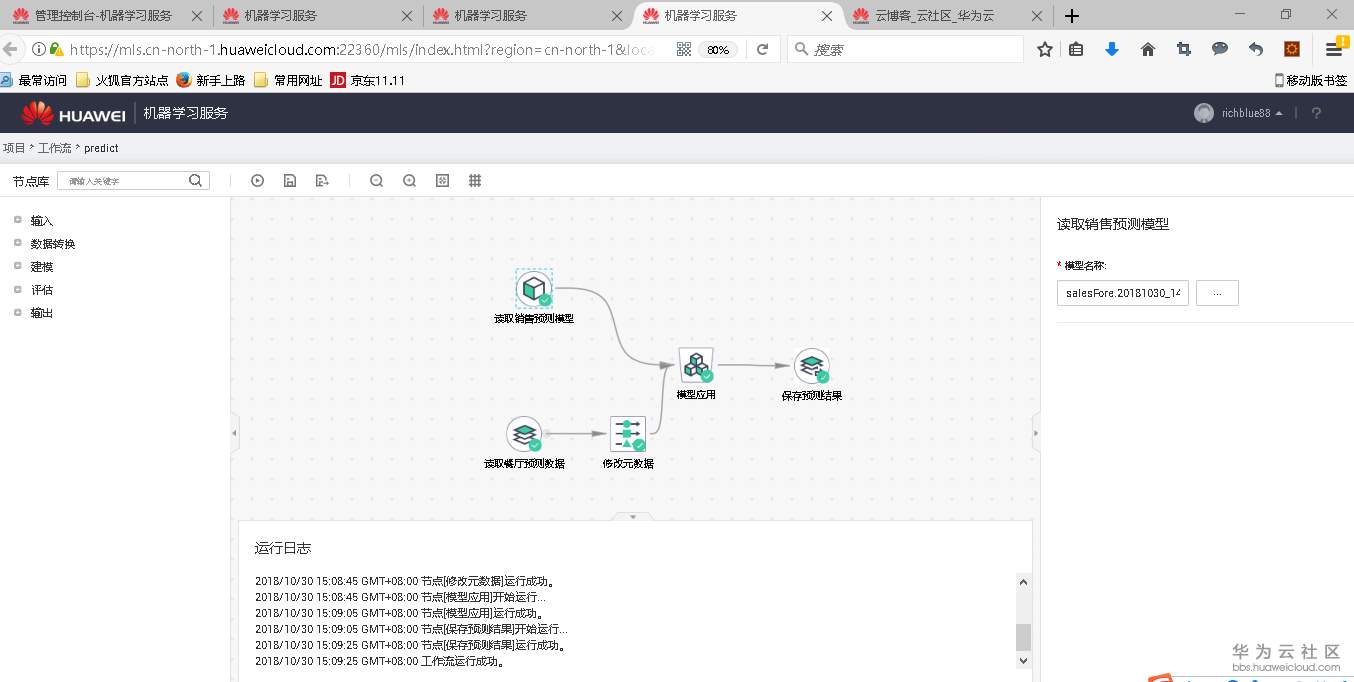Click the run log scroll-down arrow
Image resolution: width=1354 pixels, height=682 pixels.
pos(1023,661)
